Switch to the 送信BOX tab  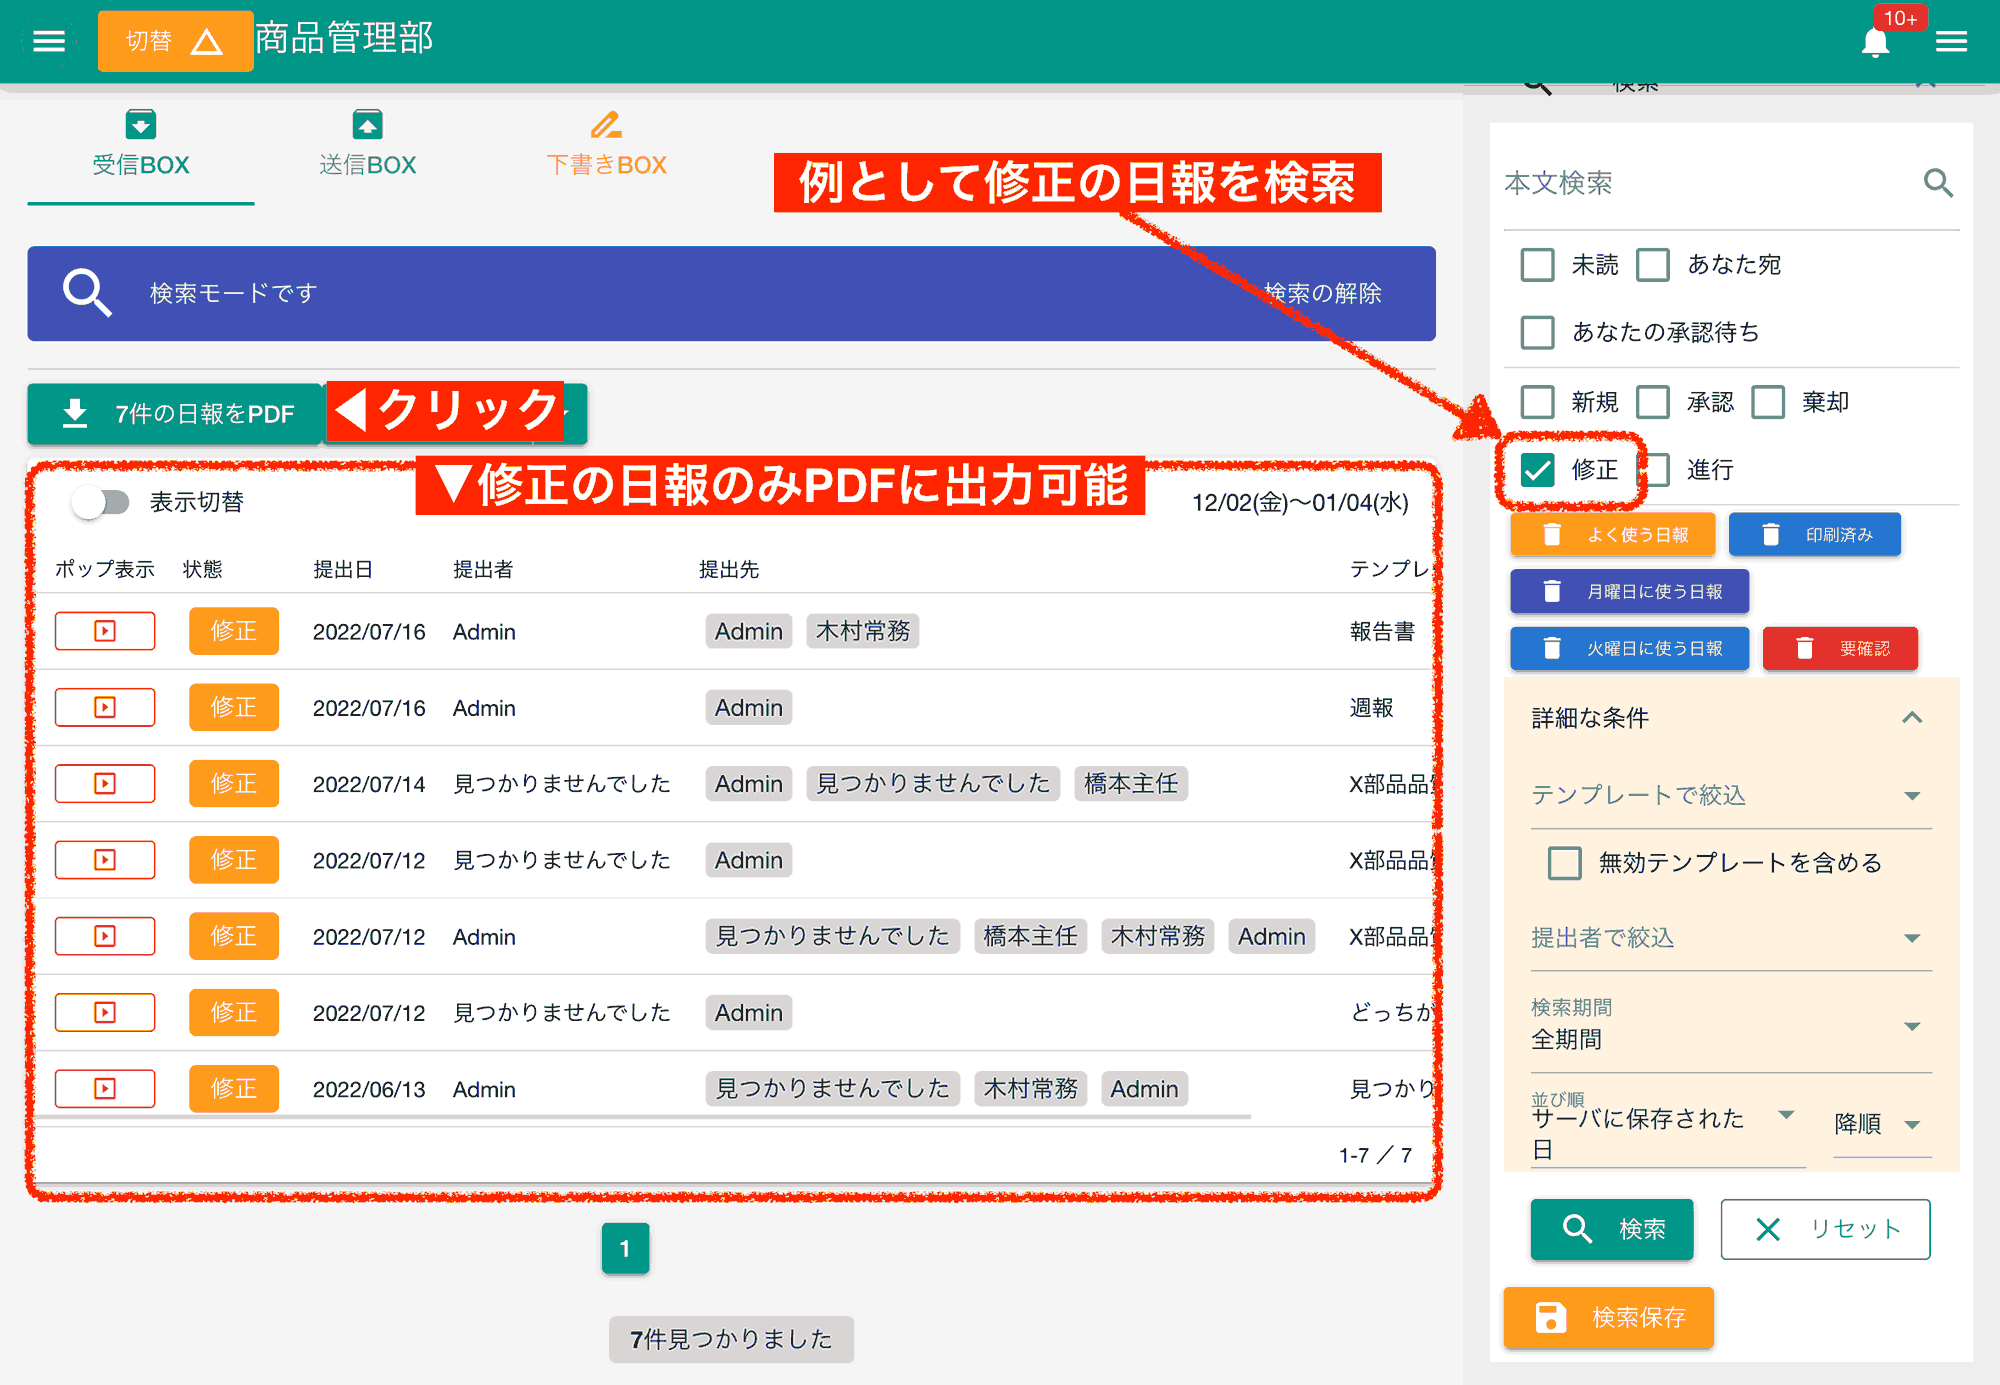367,143
